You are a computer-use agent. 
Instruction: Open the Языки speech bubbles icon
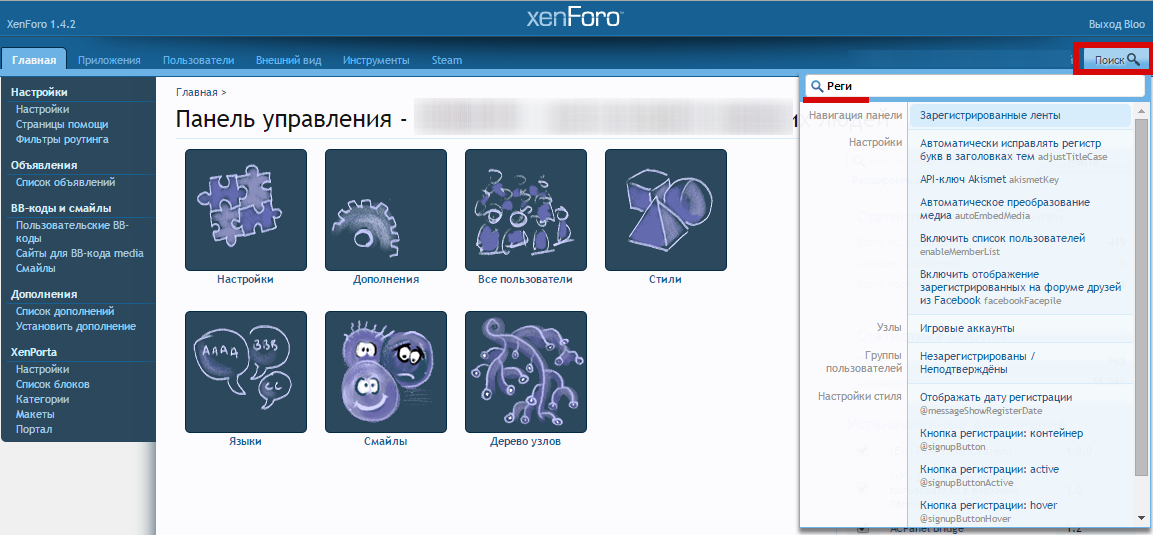pyautogui.click(x=246, y=372)
